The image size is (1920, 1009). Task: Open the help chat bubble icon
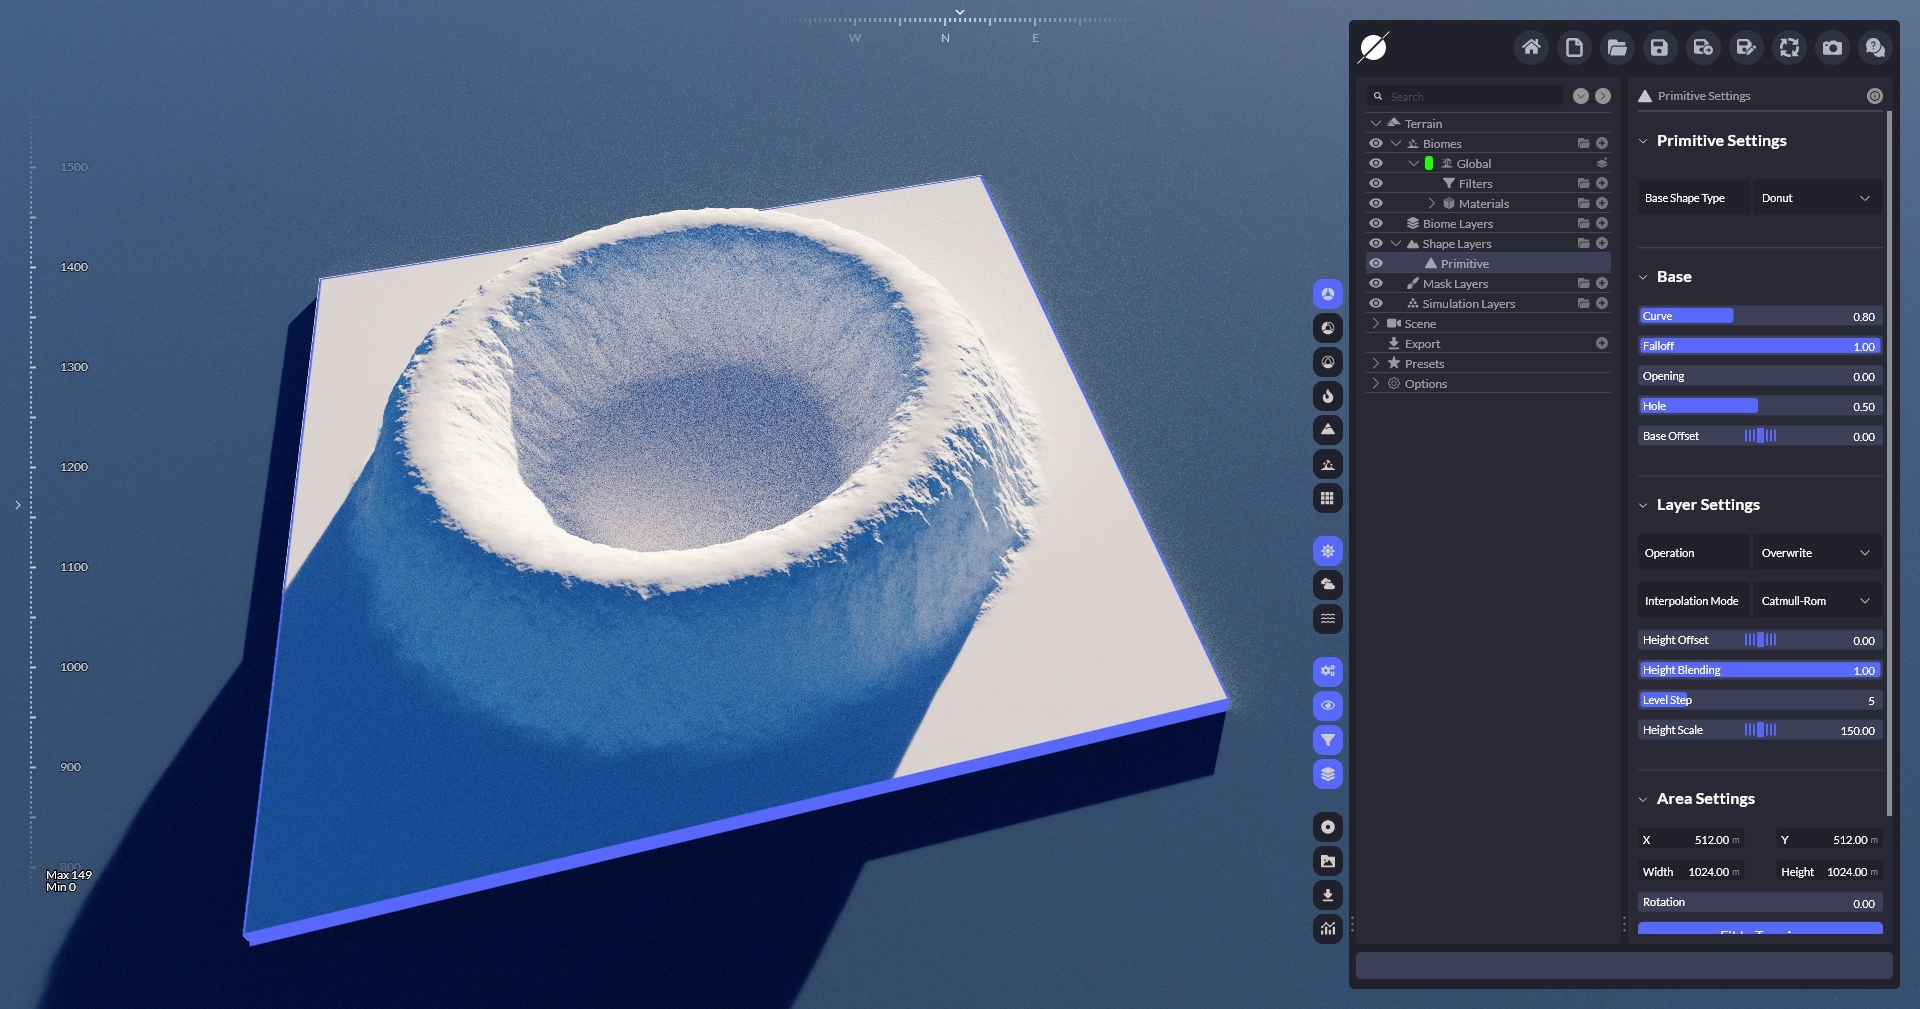(x=1875, y=47)
